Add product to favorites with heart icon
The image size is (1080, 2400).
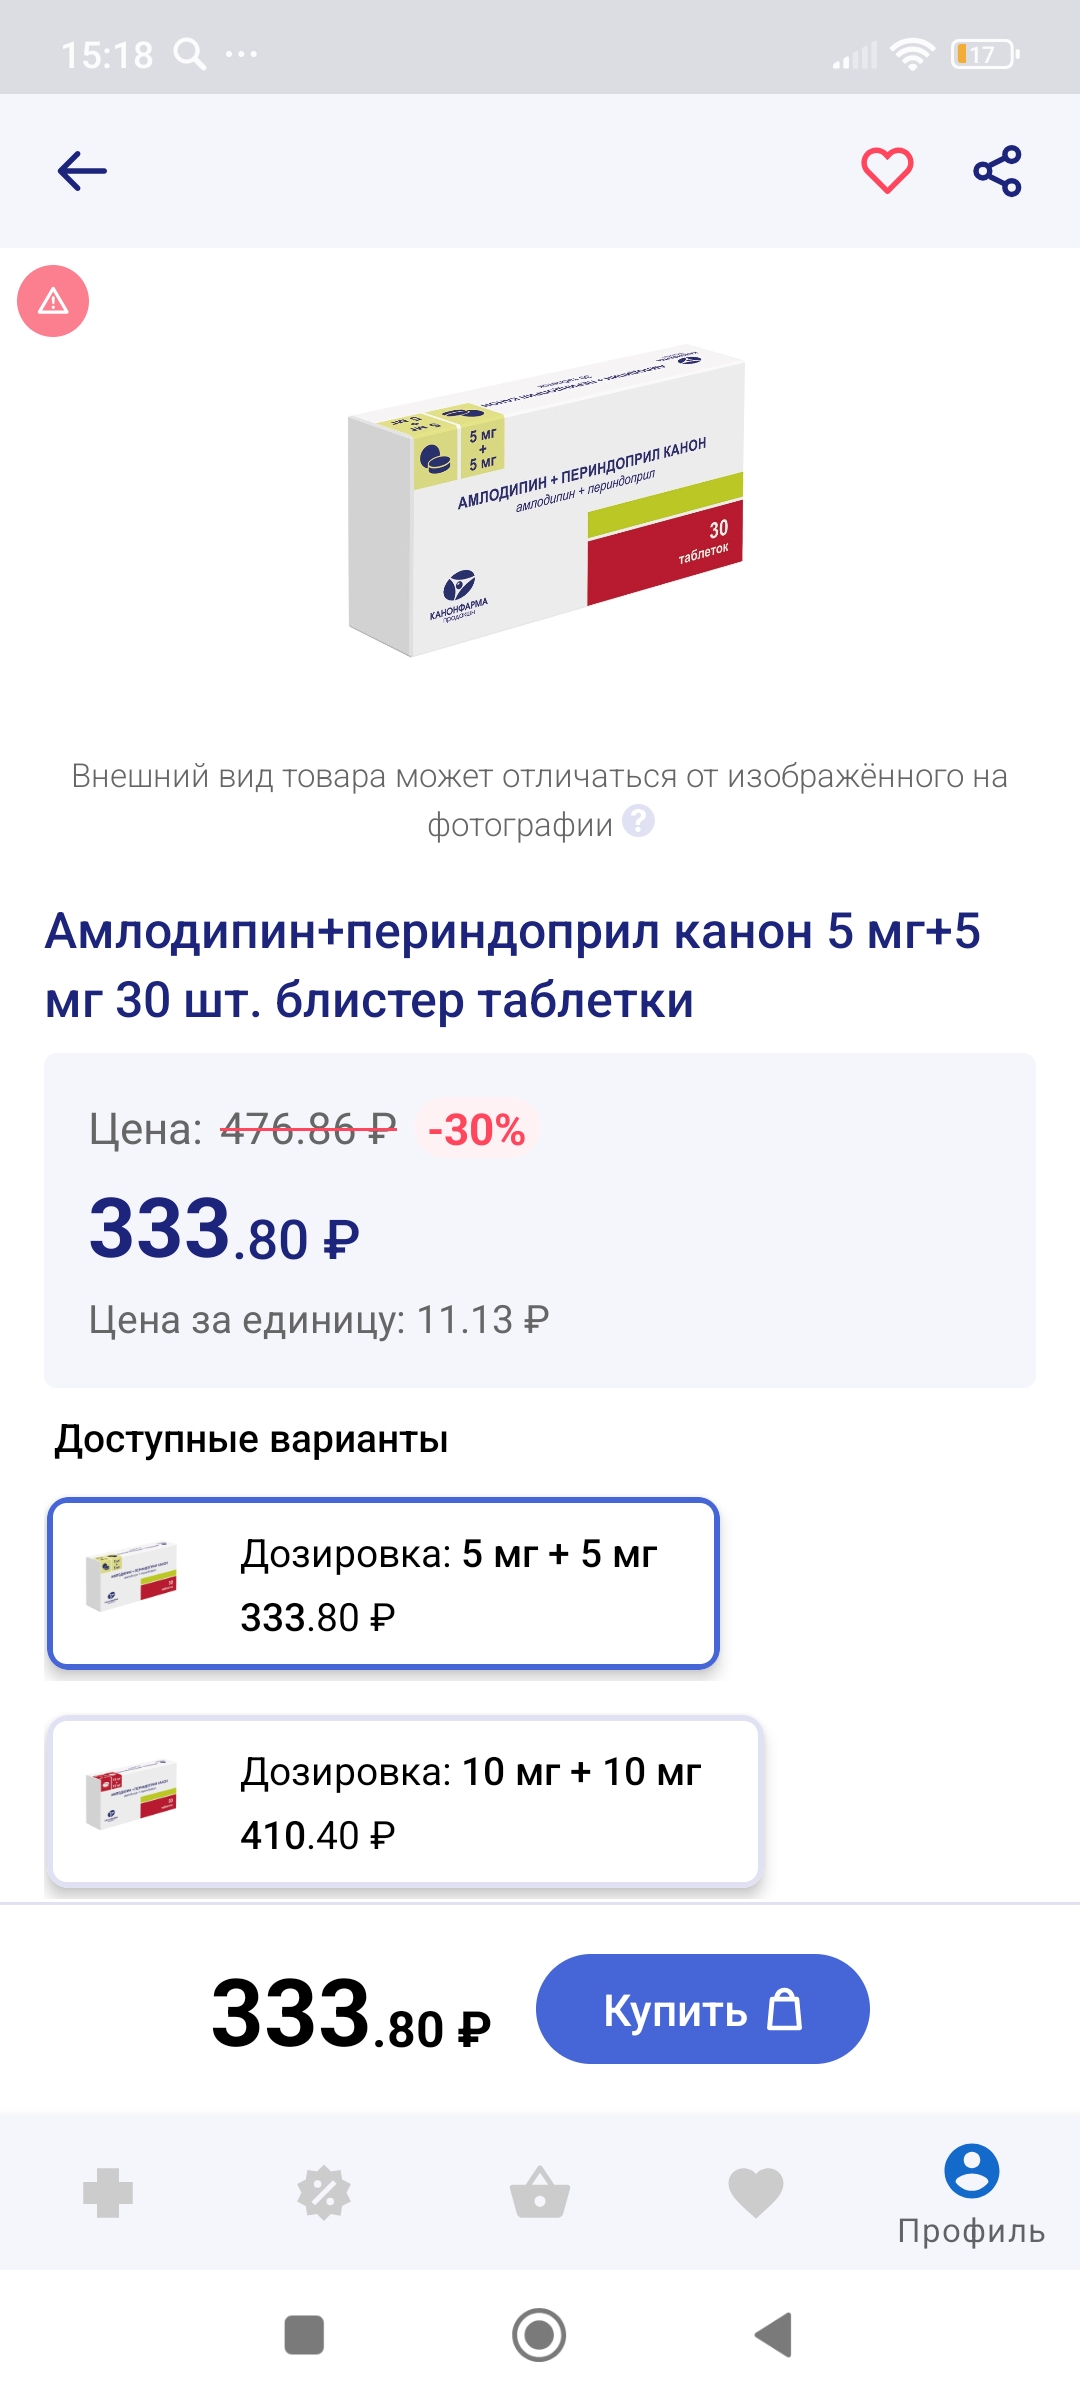887,170
